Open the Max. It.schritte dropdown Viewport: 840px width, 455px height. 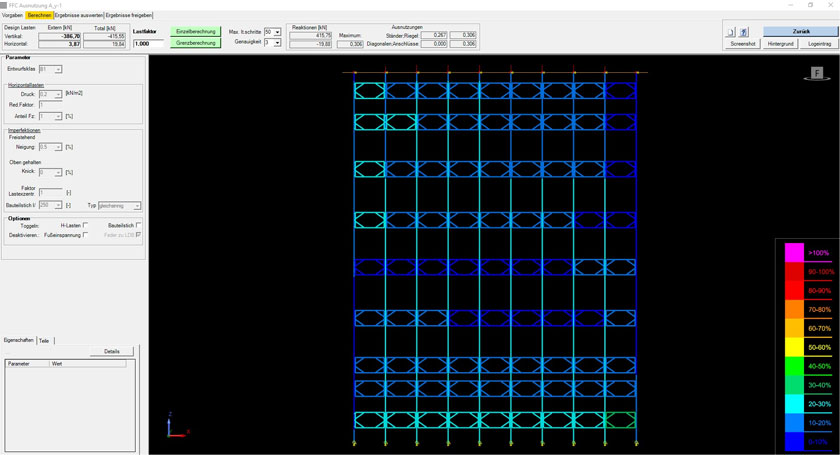(278, 32)
